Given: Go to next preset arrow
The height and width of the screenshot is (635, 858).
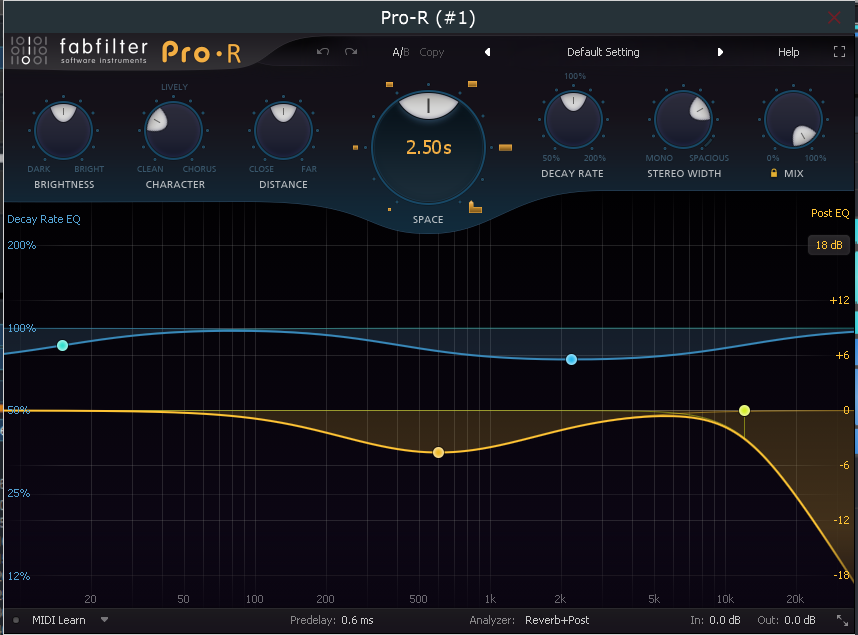Looking at the screenshot, I should [x=720, y=52].
